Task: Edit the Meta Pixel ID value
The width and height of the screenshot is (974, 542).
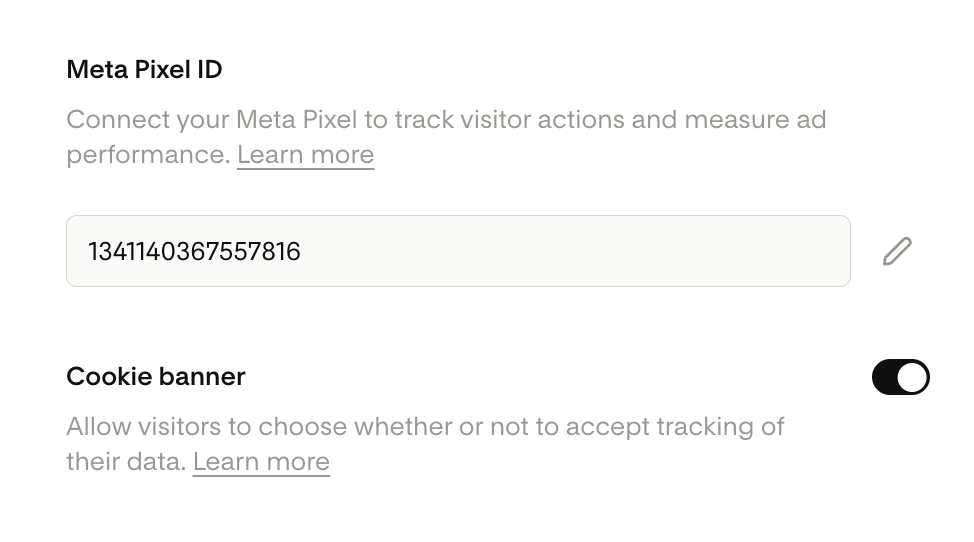Action: [897, 251]
